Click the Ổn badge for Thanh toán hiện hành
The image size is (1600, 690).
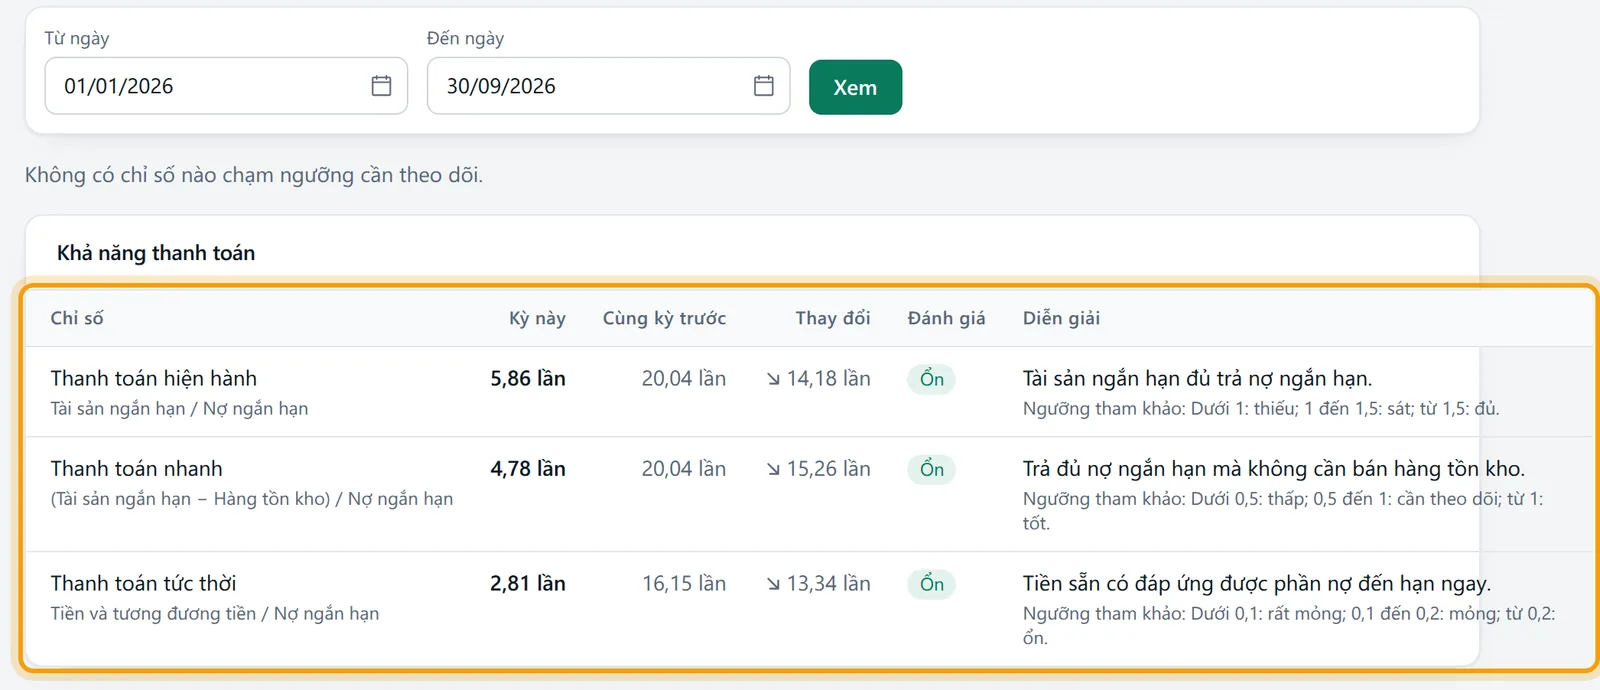(932, 379)
